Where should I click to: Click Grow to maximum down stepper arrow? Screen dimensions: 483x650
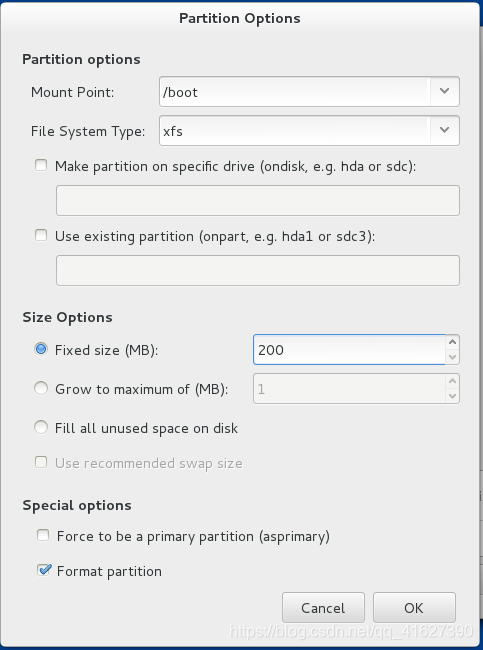pos(452,396)
